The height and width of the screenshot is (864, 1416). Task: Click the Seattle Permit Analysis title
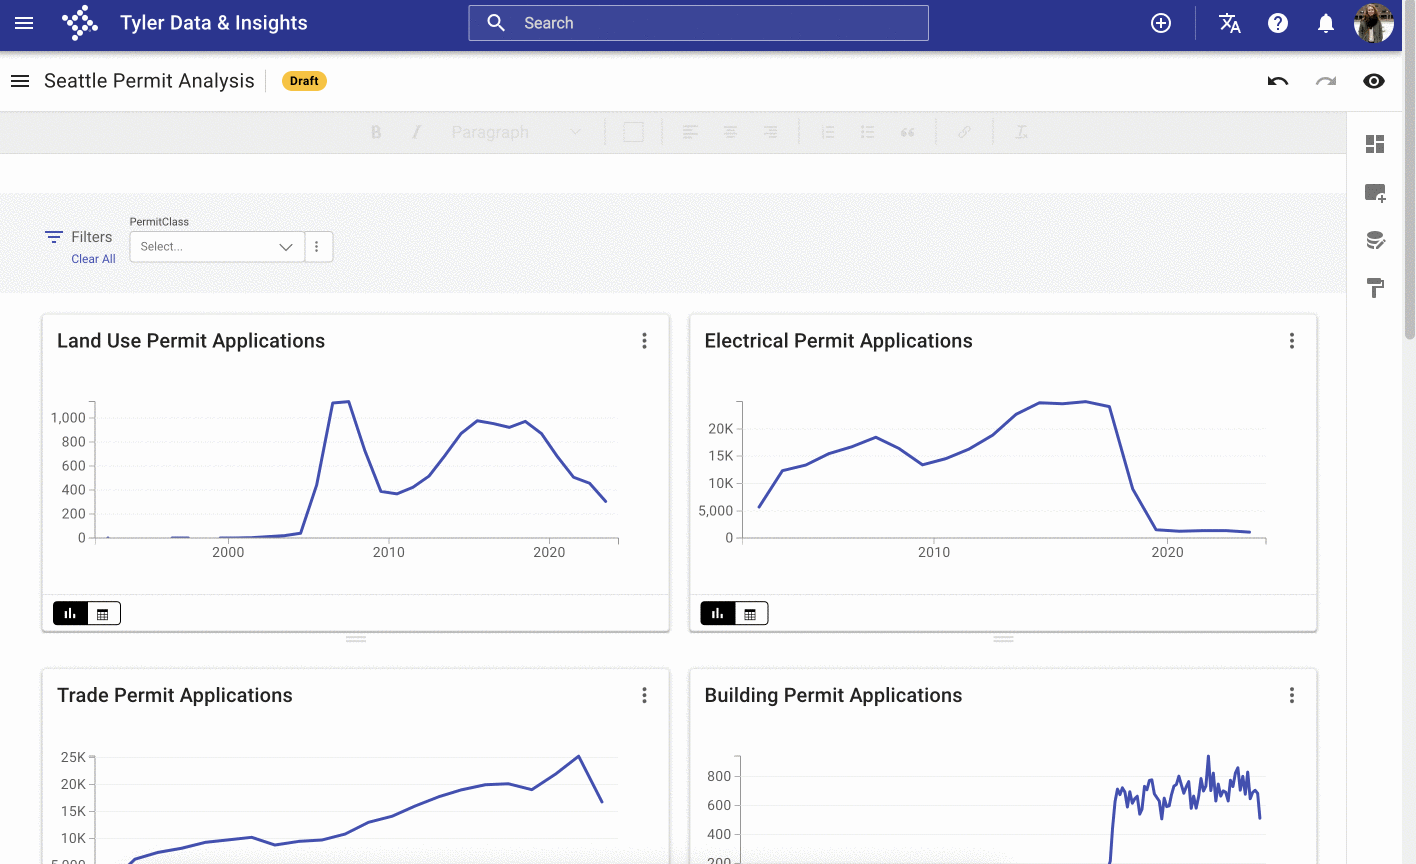pos(149,81)
